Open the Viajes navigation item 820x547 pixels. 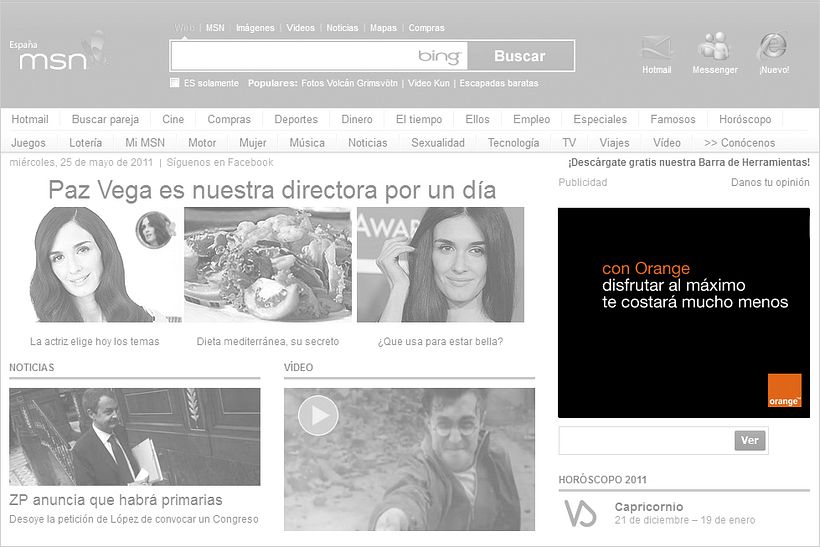tap(614, 143)
